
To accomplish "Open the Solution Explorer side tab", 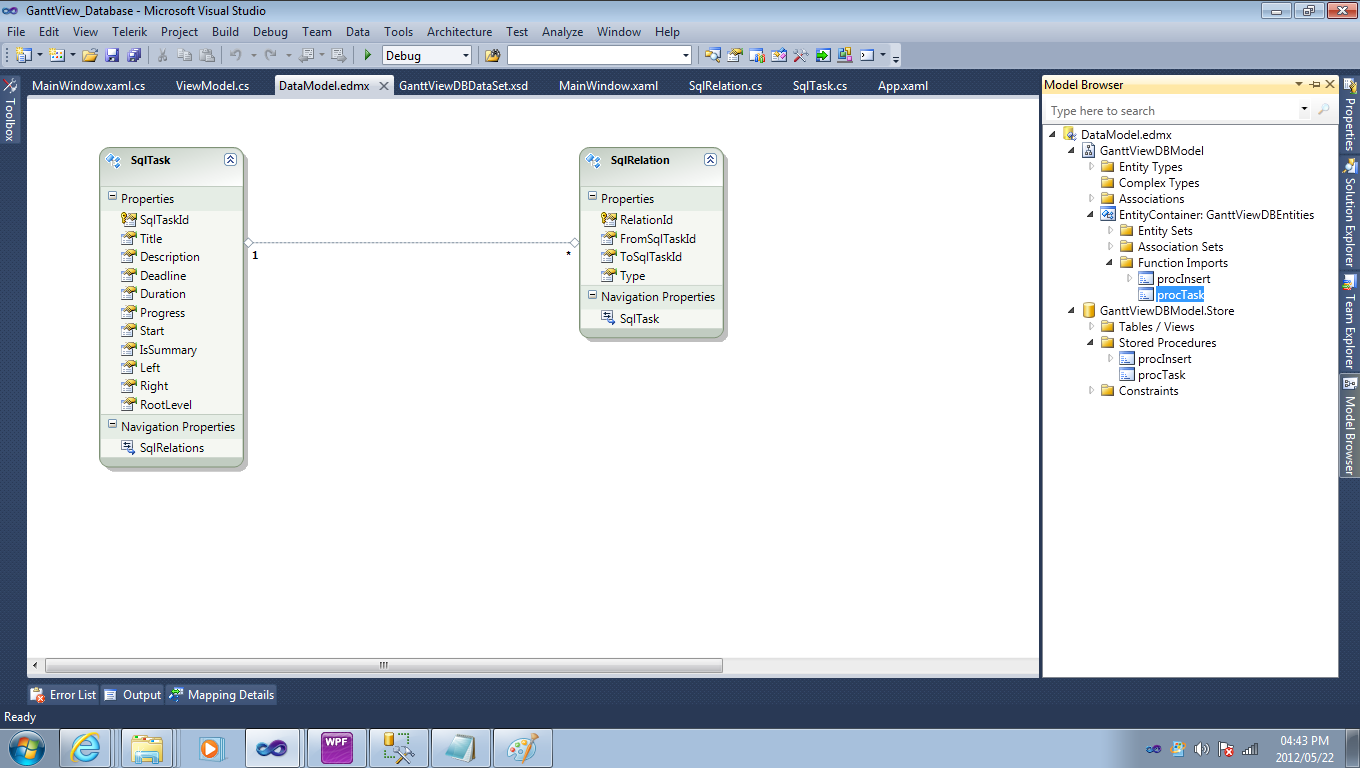I will [x=1349, y=212].
